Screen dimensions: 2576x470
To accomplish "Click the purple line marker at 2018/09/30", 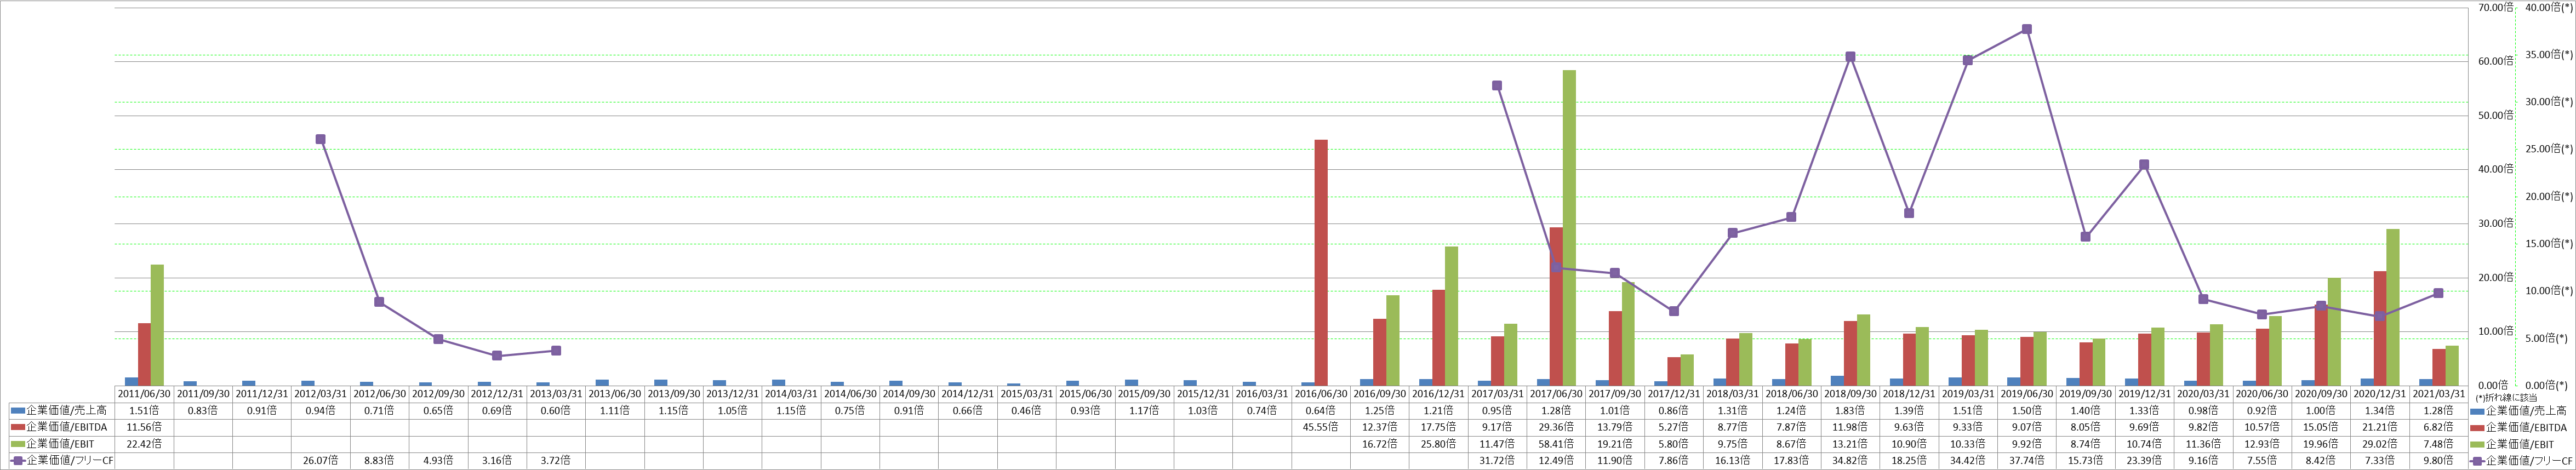I will point(1850,57).
